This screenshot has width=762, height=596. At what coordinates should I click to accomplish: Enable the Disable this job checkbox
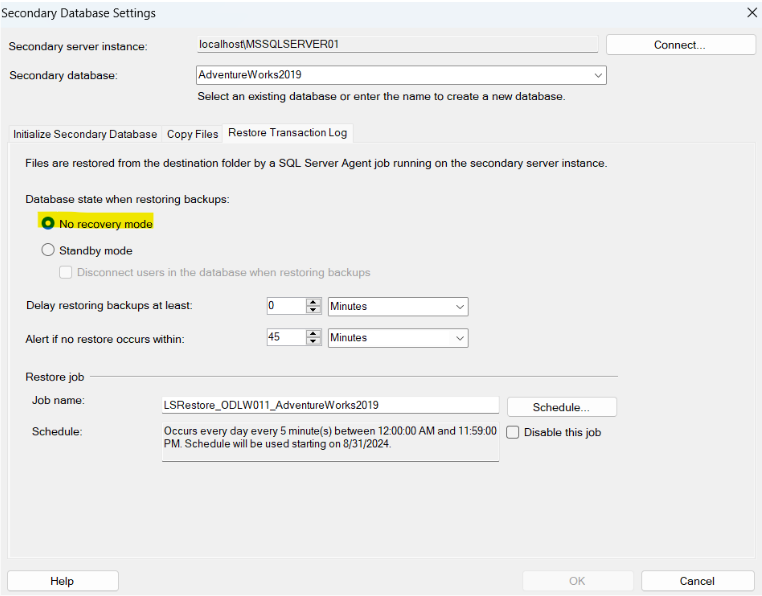tap(513, 433)
